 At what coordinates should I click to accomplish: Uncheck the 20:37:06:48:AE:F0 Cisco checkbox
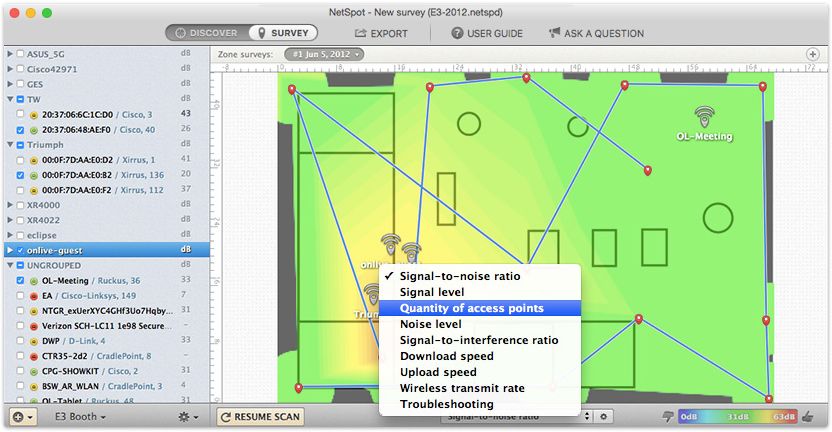point(20,129)
